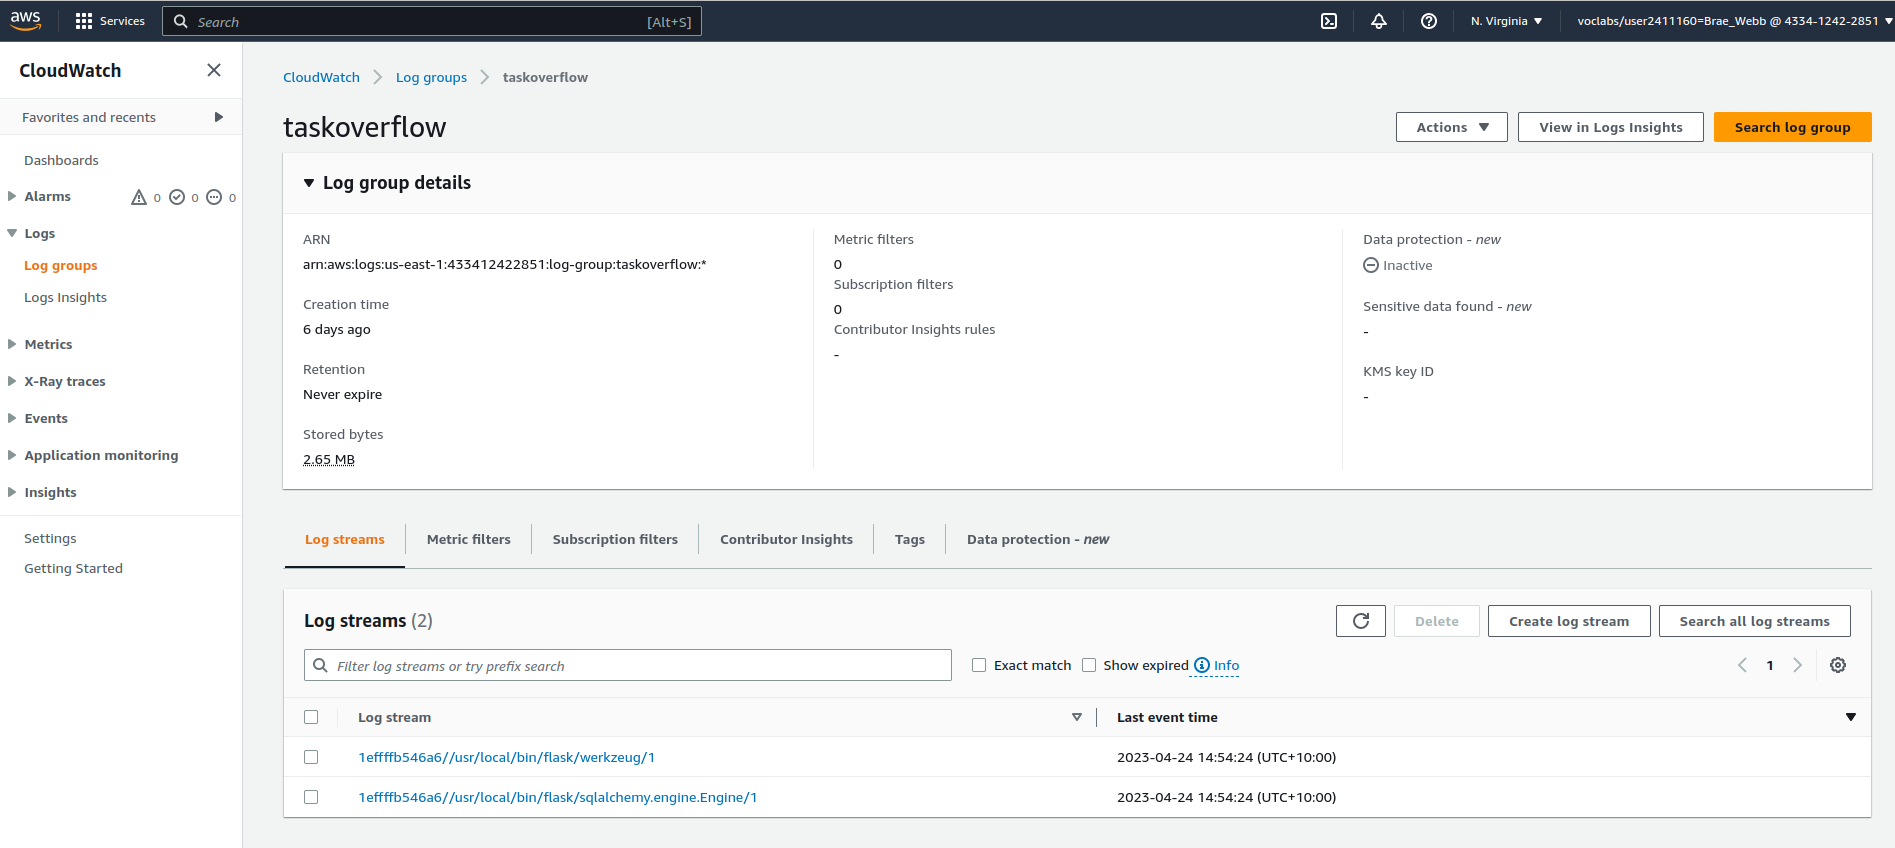The width and height of the screenshot is (1895, 848).
Task: Switch to the Log streams tab
Action: (x=345, y=539)
